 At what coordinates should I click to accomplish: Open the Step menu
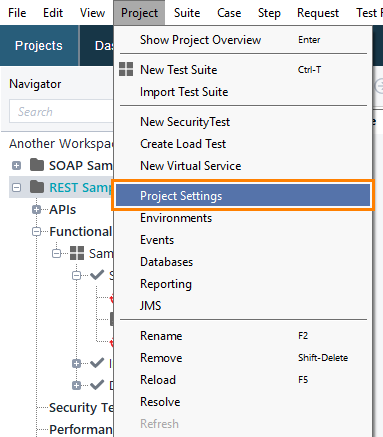coord(269,13)
